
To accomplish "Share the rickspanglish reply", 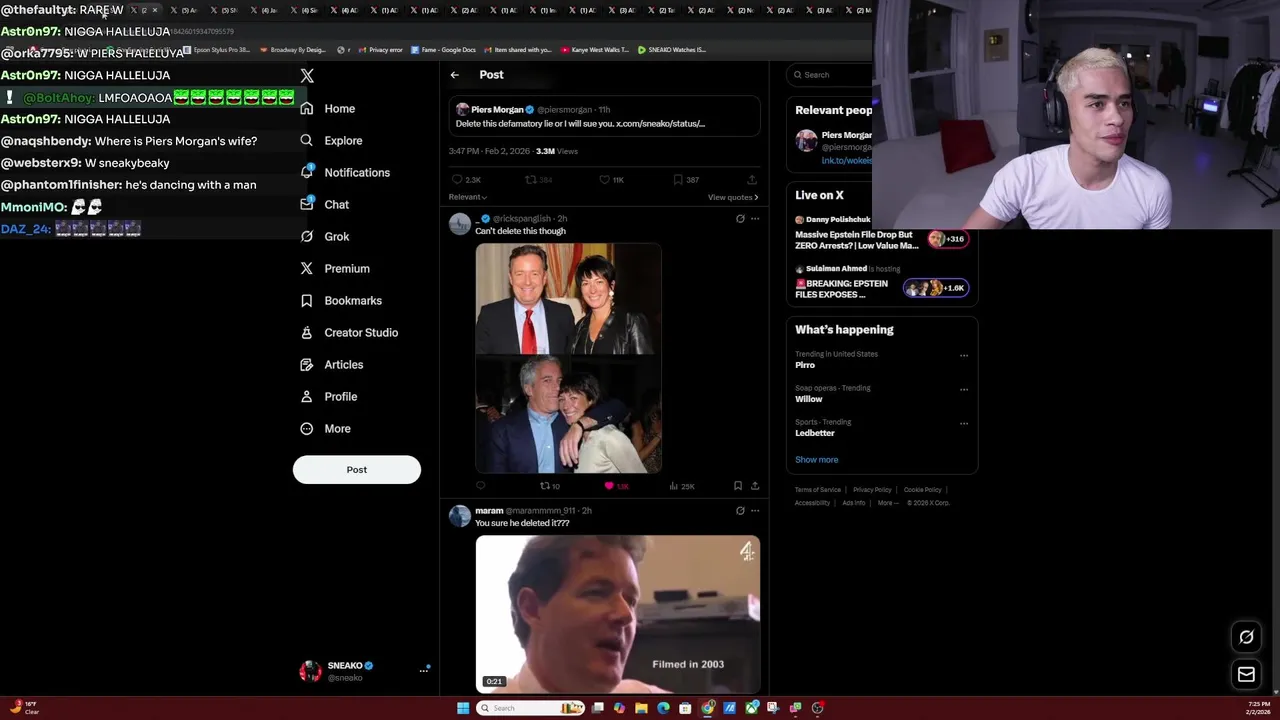I will coord(755,486).
